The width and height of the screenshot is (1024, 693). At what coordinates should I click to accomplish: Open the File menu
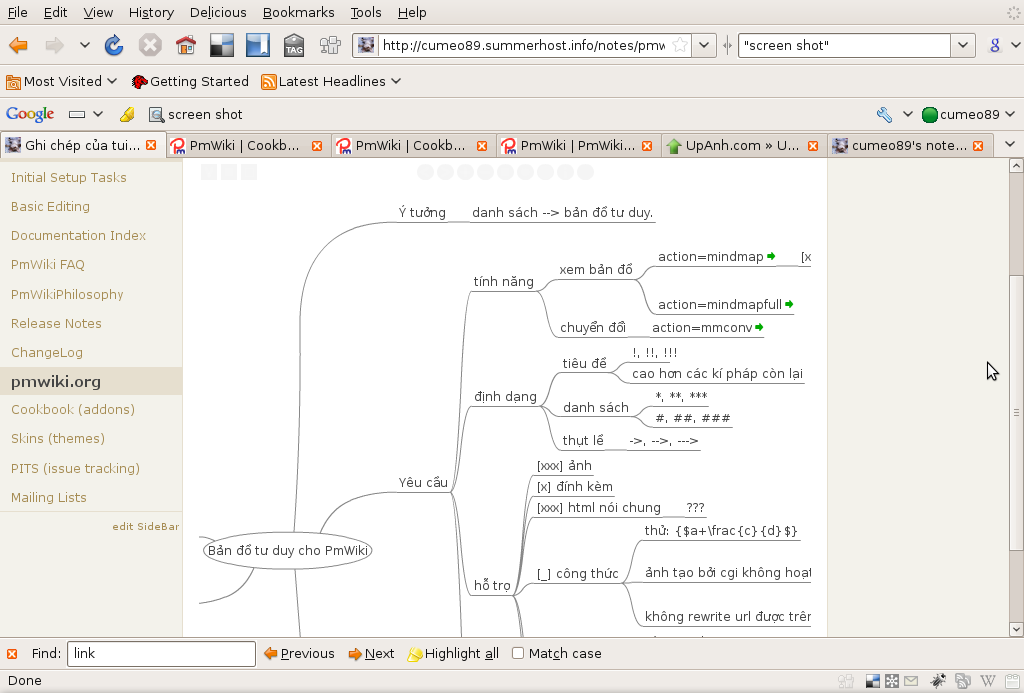pyautogui.click(x=18, y=12)
